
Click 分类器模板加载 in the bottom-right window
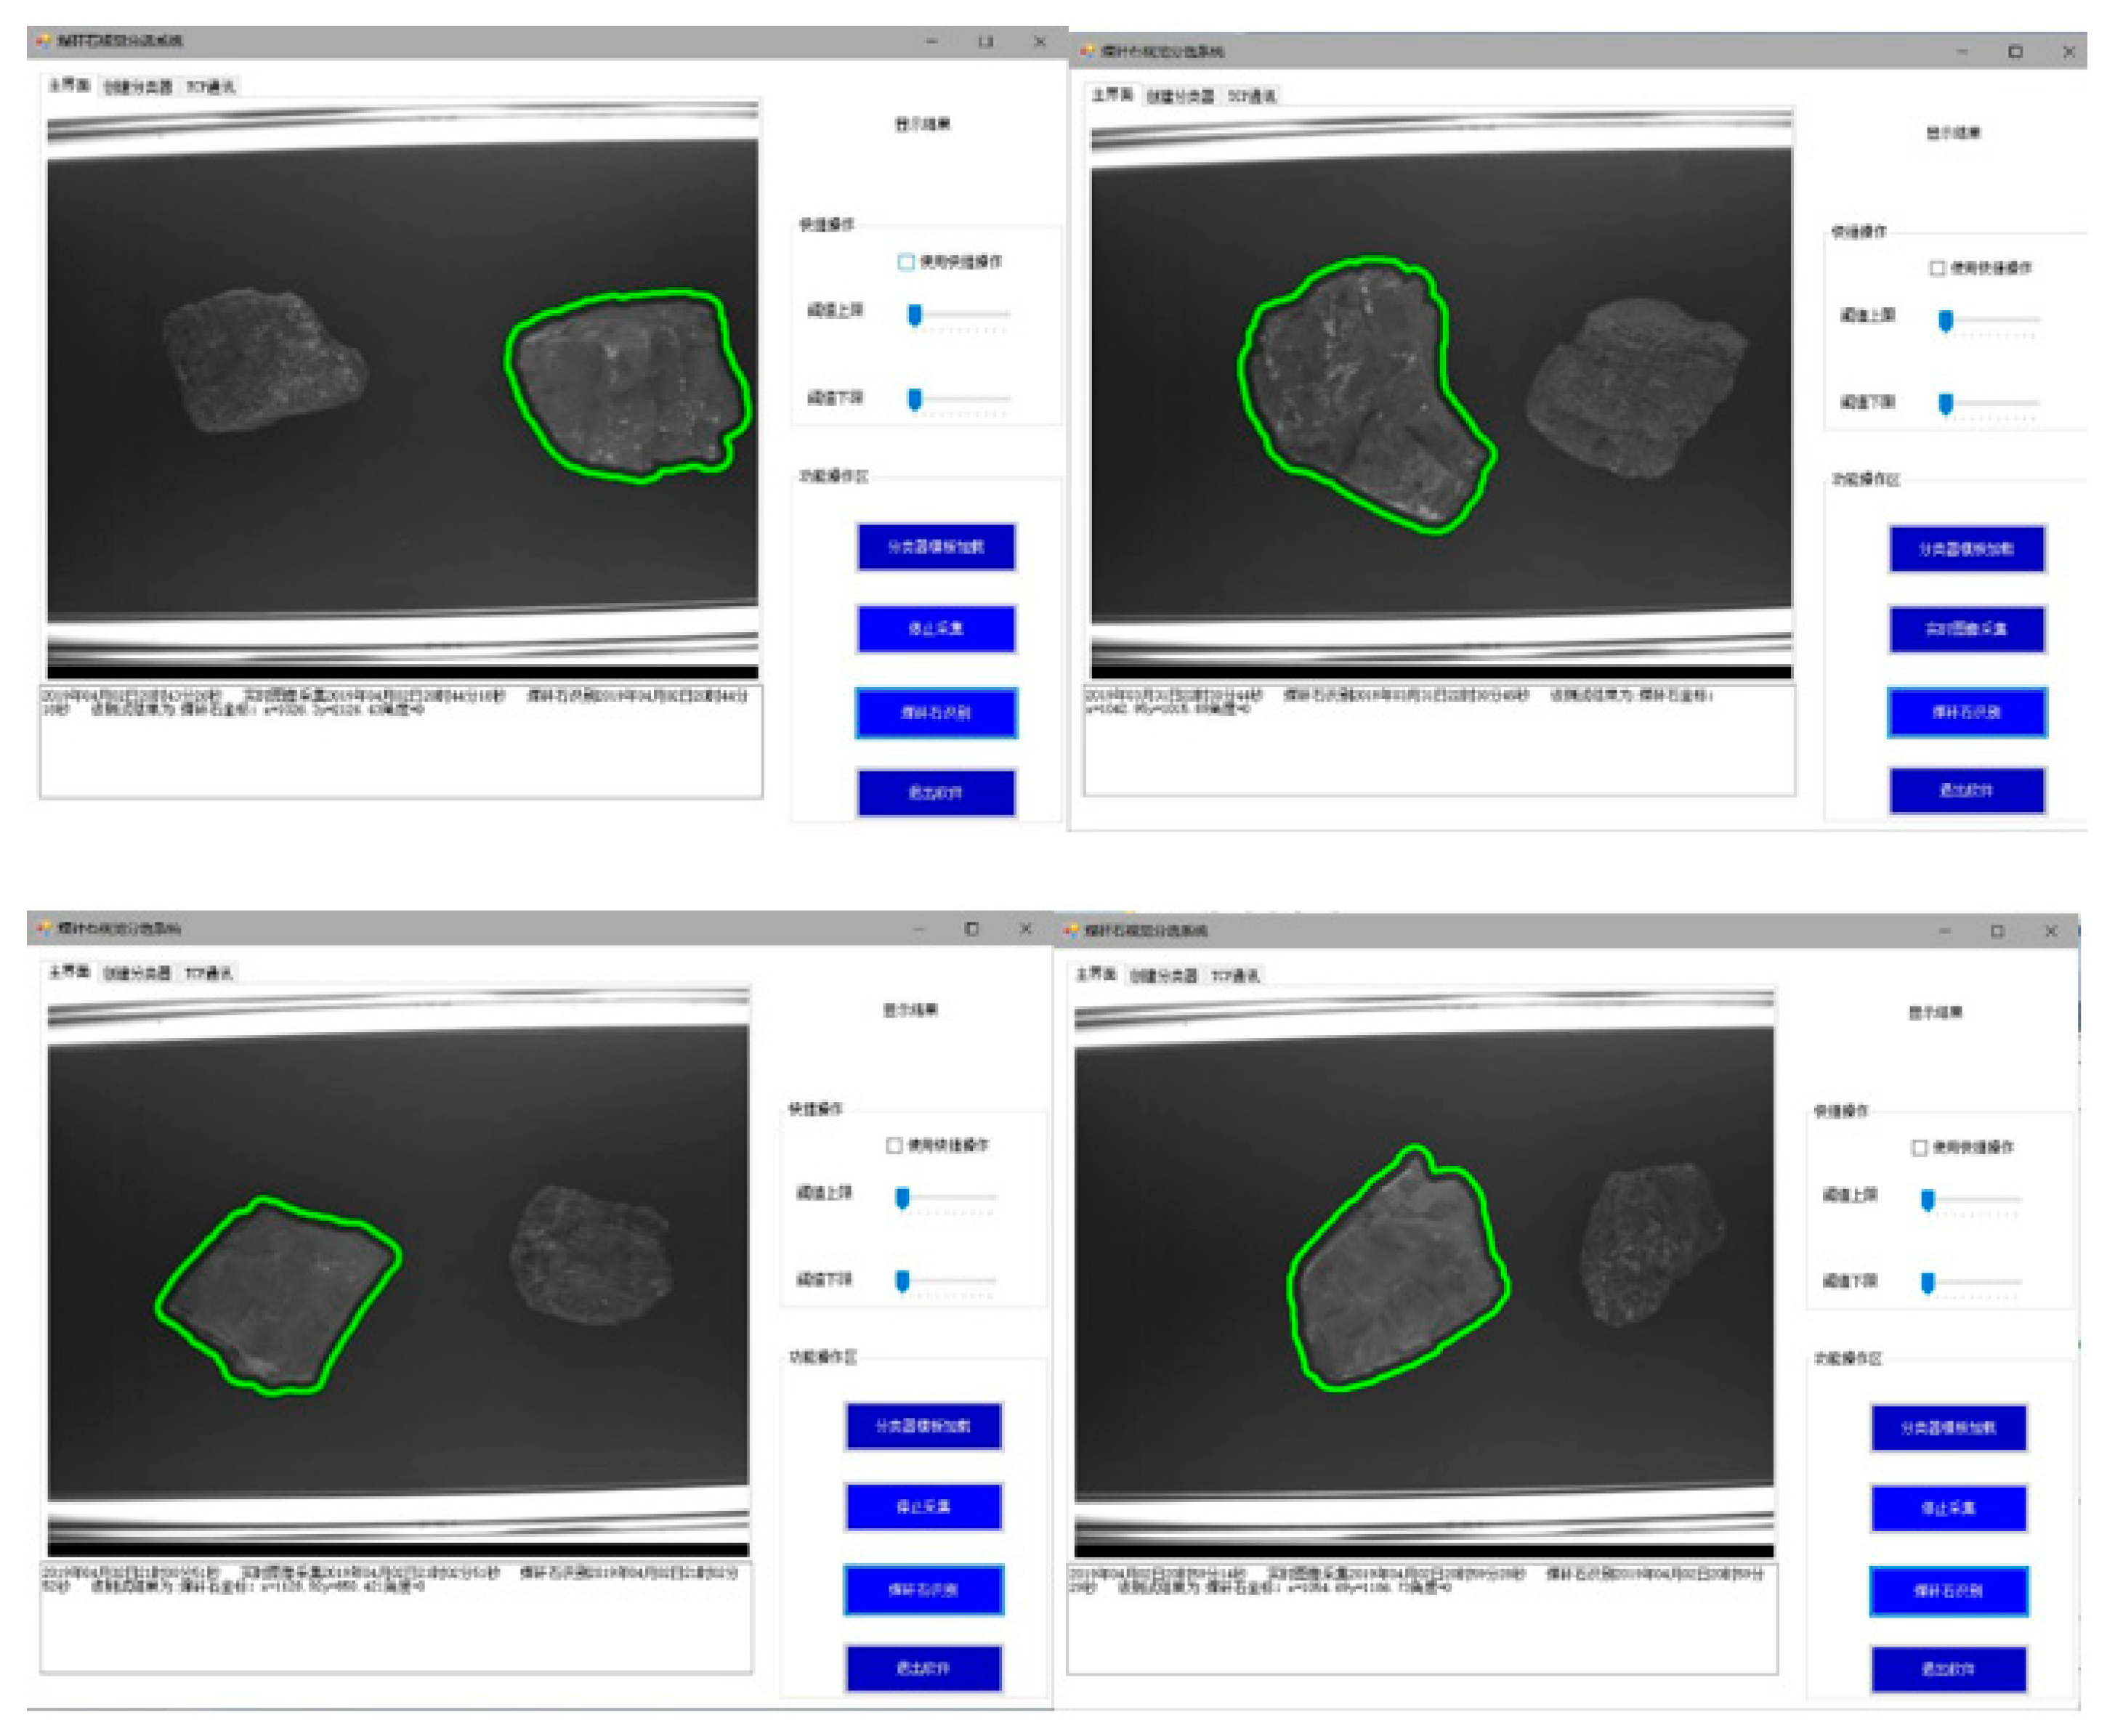(x=1949, y=1428)
